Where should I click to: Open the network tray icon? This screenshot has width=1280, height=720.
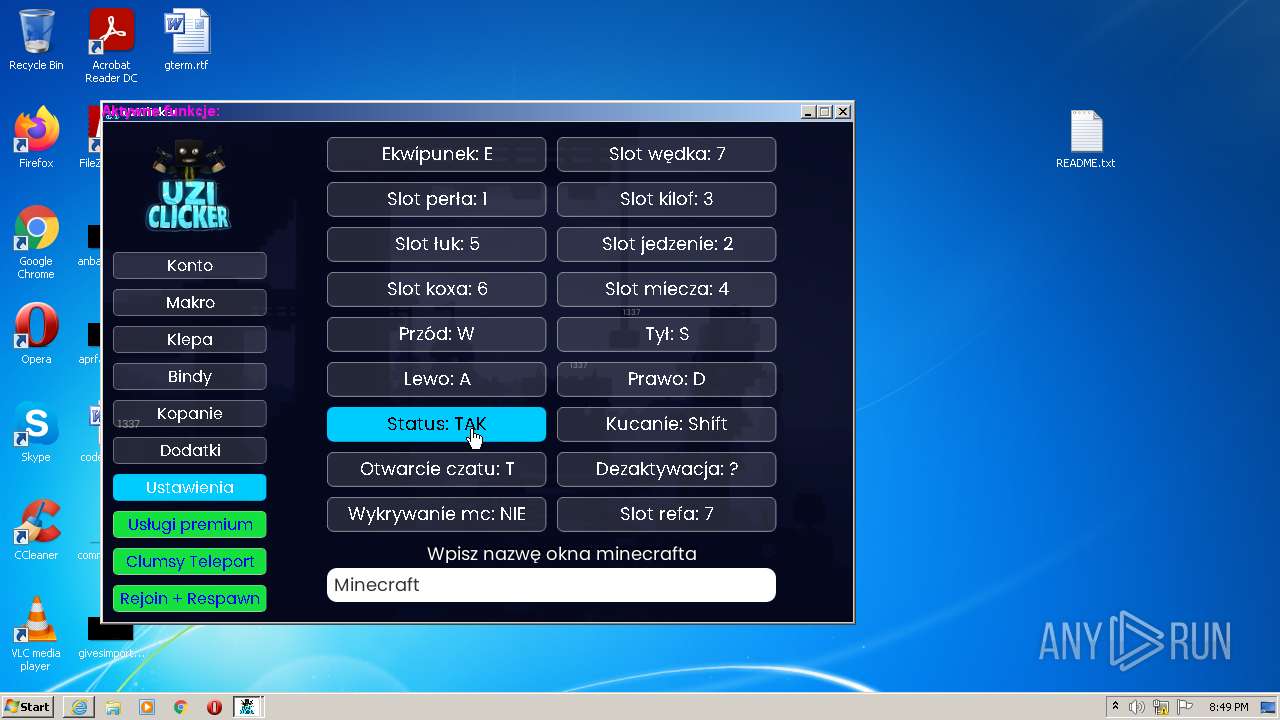coord(1161,707)
